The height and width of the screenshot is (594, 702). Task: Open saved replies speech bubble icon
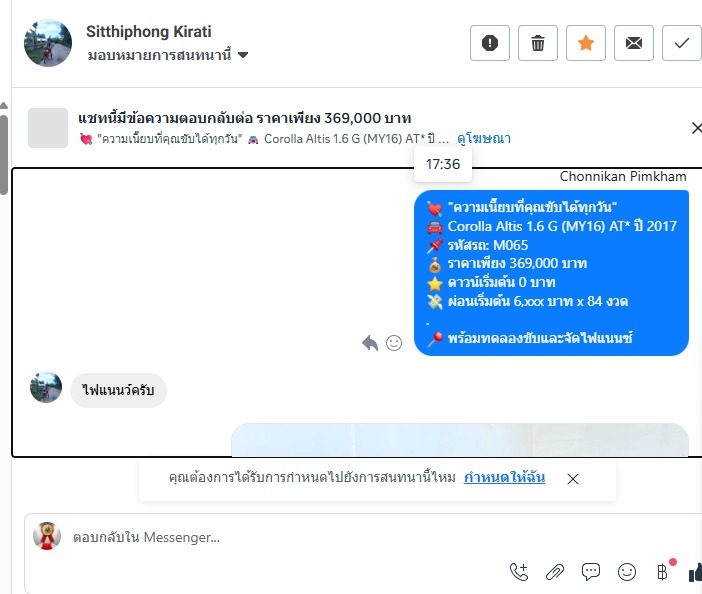(591, 572)
